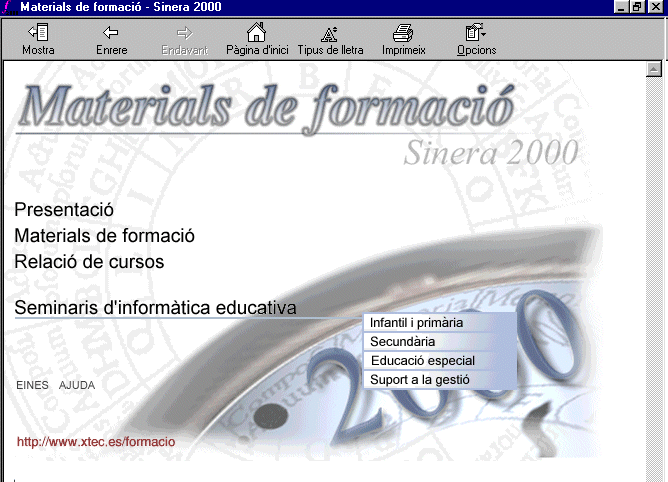Click the Mostra toolbar icon
This screenshot has width=668, height=482.
(x=38, y=33)
